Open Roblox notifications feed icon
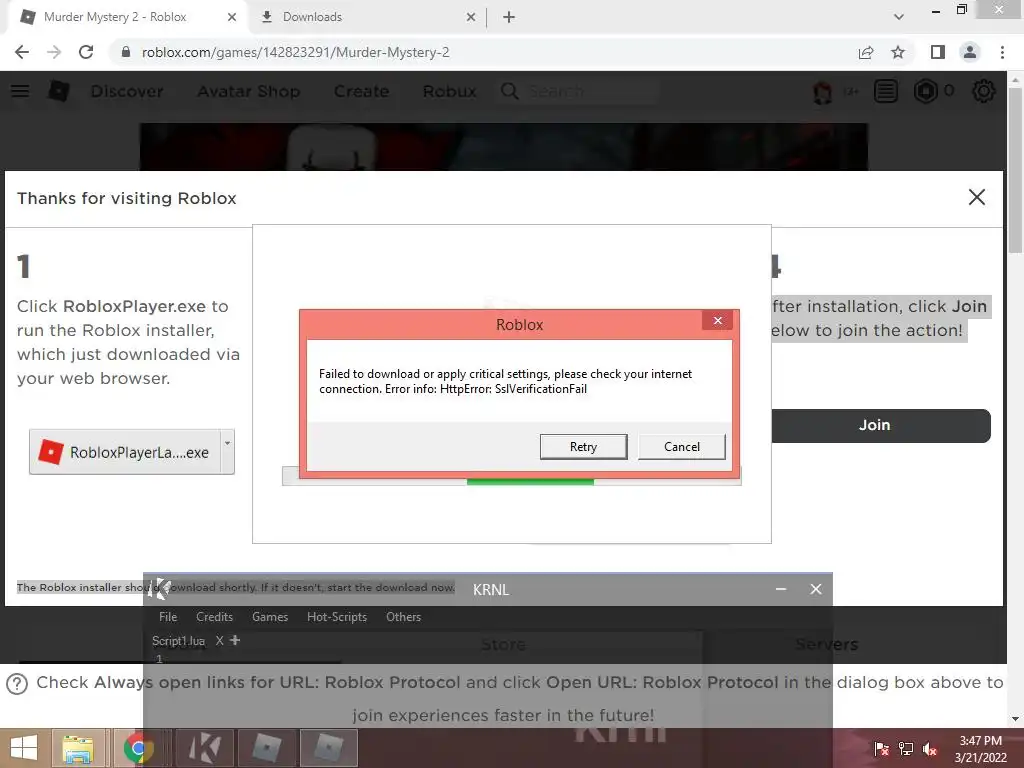Viewport: 1024px width, 768px height. (x=886, y=91)
